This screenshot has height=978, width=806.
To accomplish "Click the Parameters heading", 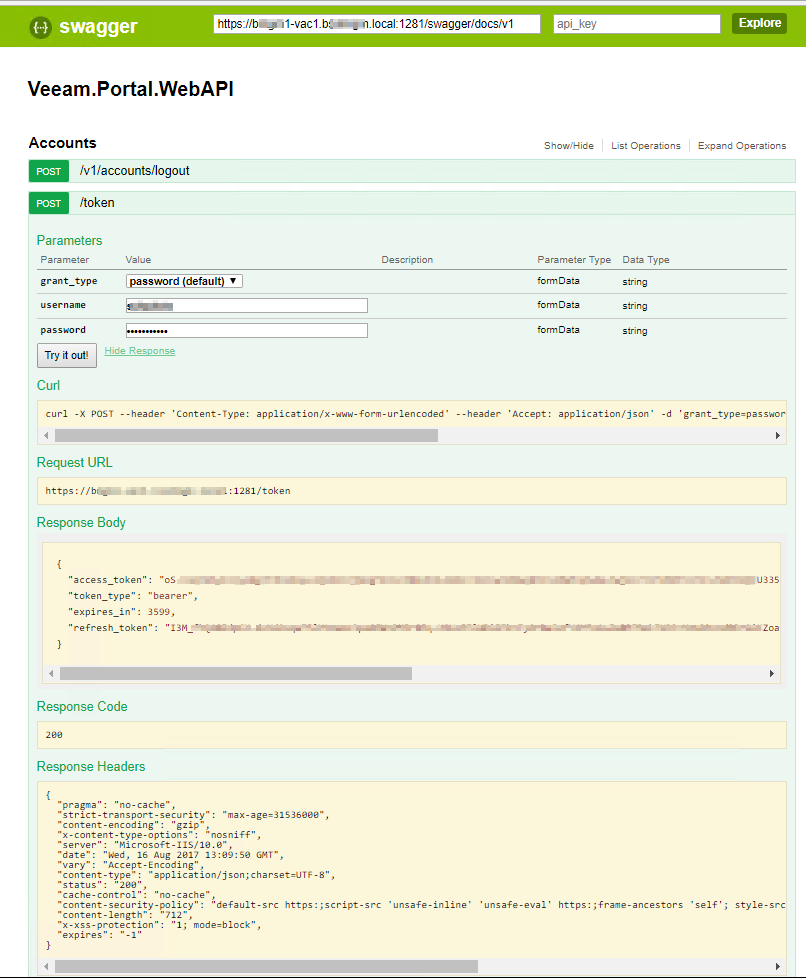I will pos(69,241).
